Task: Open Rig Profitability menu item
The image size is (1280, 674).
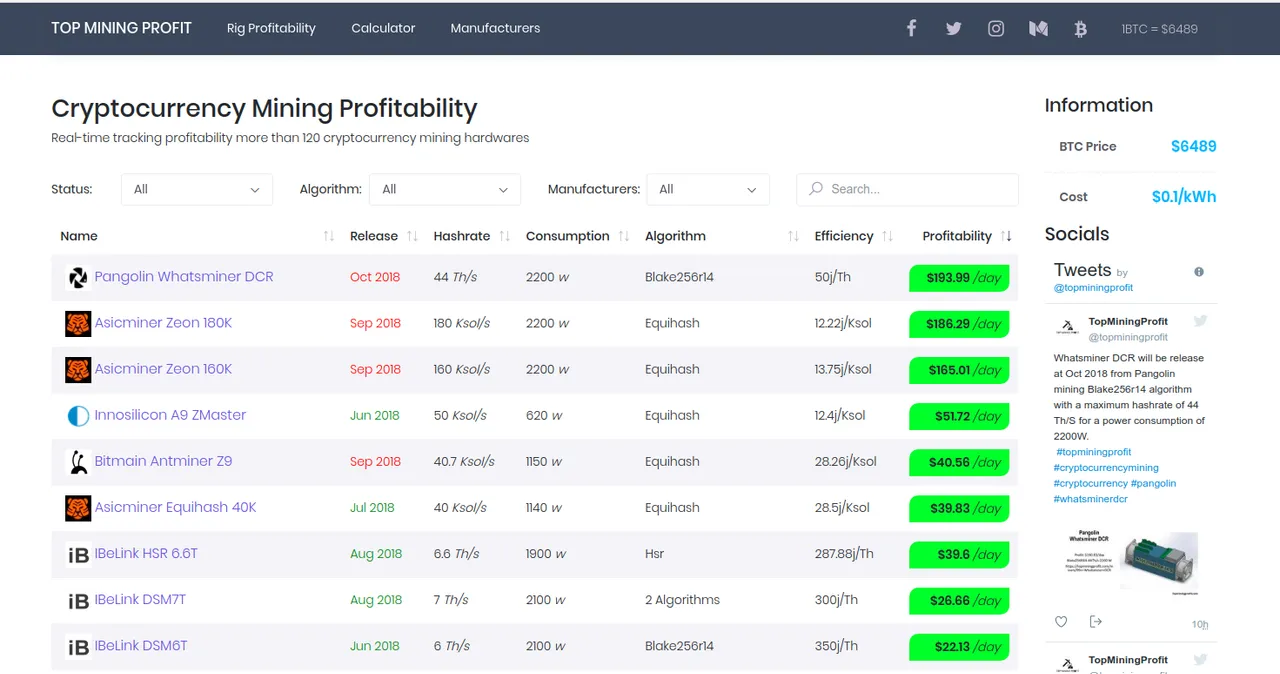Action: [271, 28]
